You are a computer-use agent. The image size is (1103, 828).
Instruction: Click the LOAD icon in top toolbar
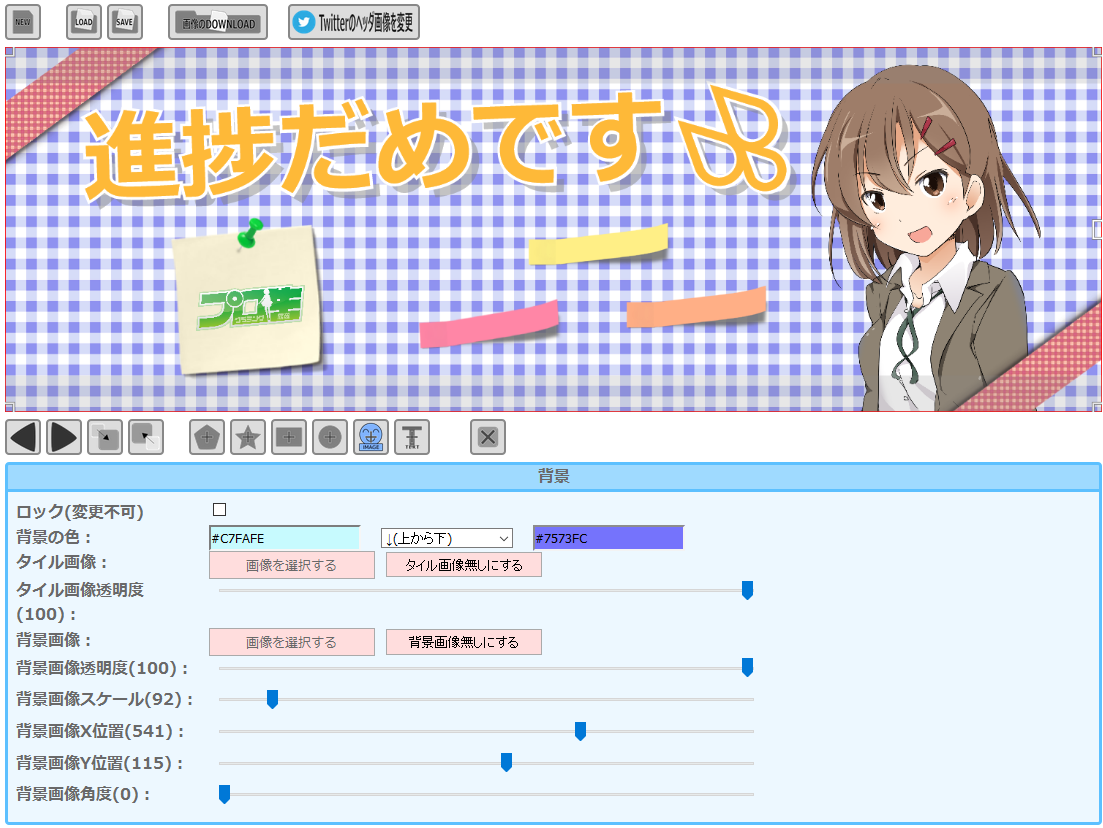pyautogui.click(x=84, y=22)
